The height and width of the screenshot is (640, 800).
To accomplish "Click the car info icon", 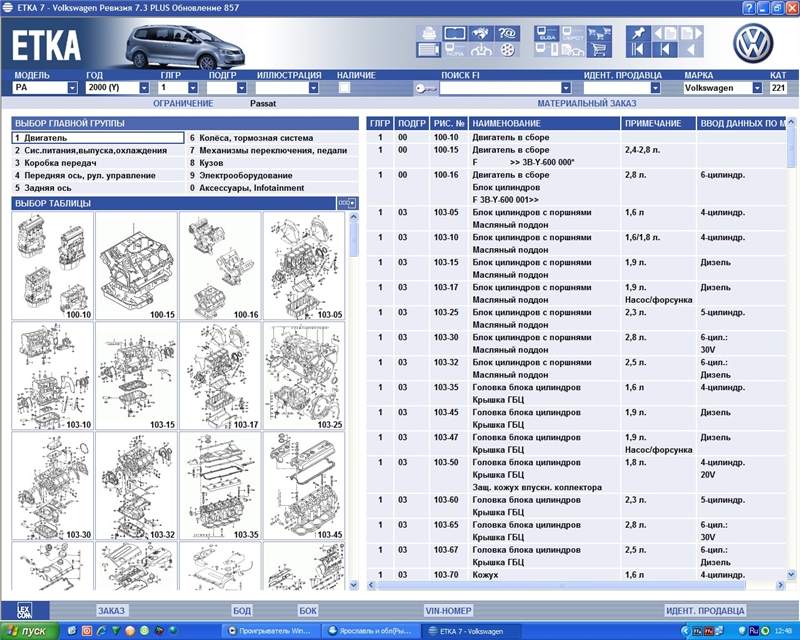I will click(x=481, y=50).
